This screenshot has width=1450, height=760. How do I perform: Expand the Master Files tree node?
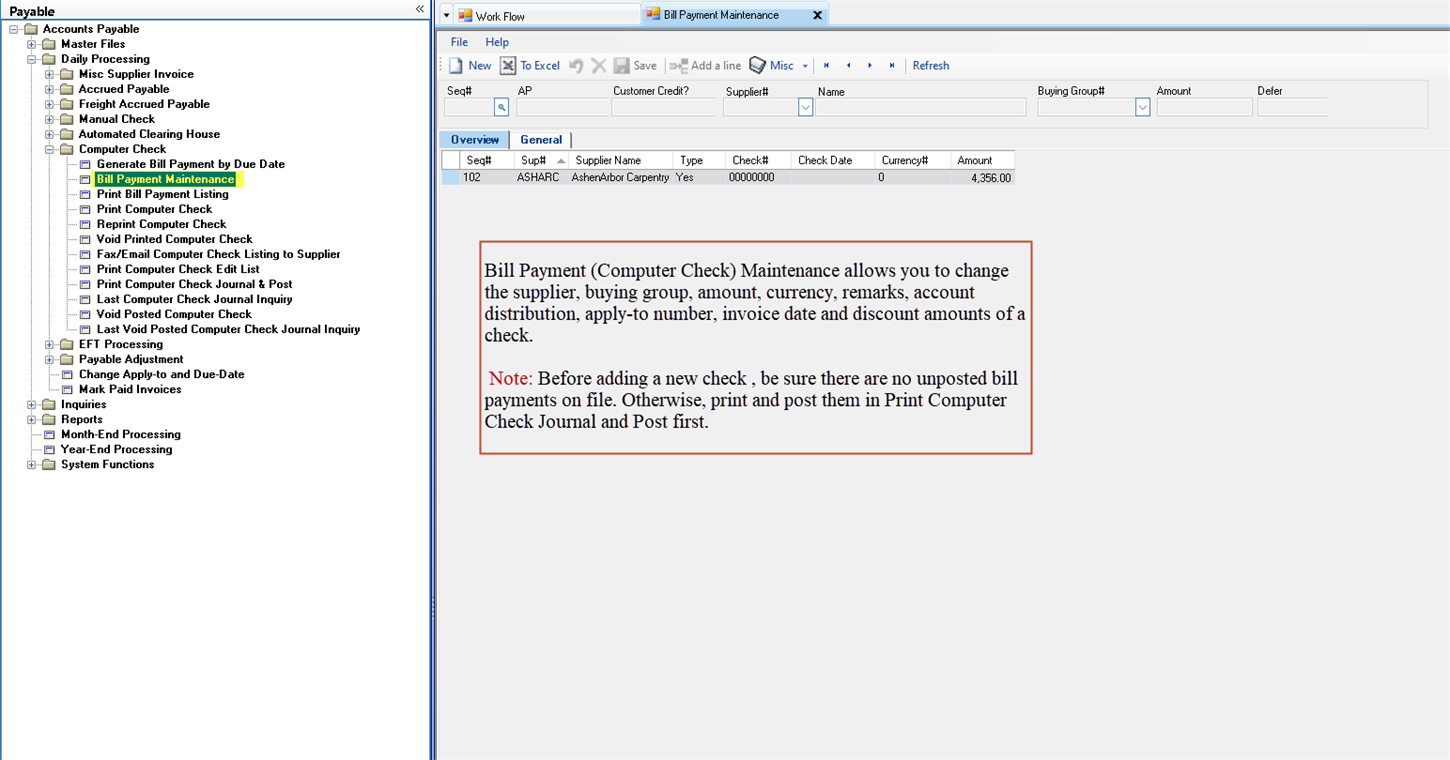tap(32, 45)
